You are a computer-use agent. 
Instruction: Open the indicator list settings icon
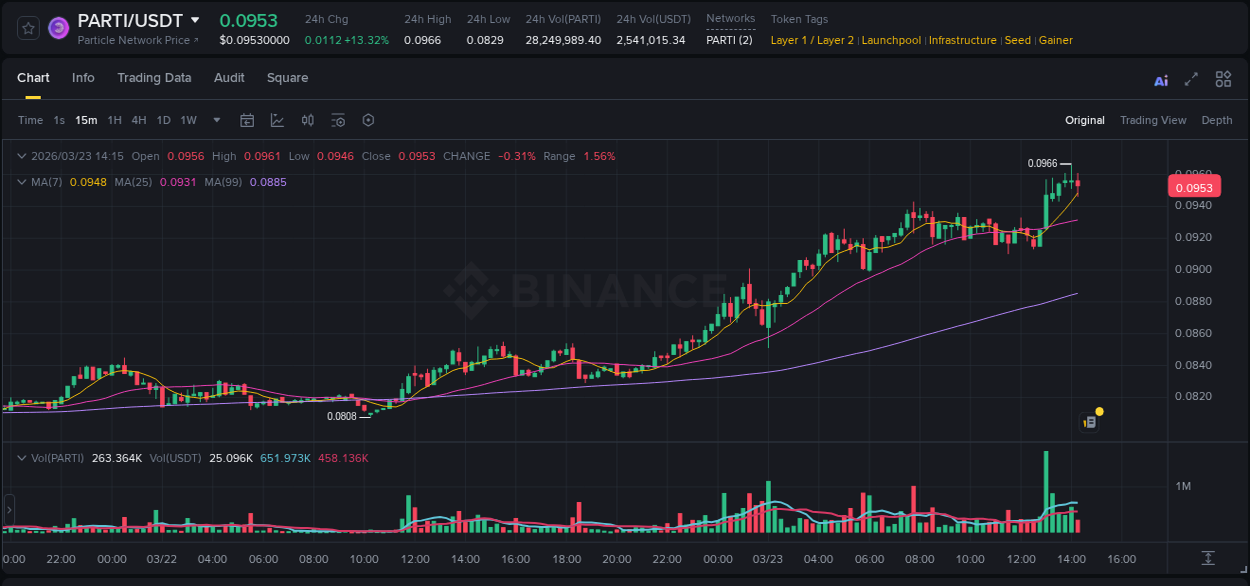(x=338, y=120)
